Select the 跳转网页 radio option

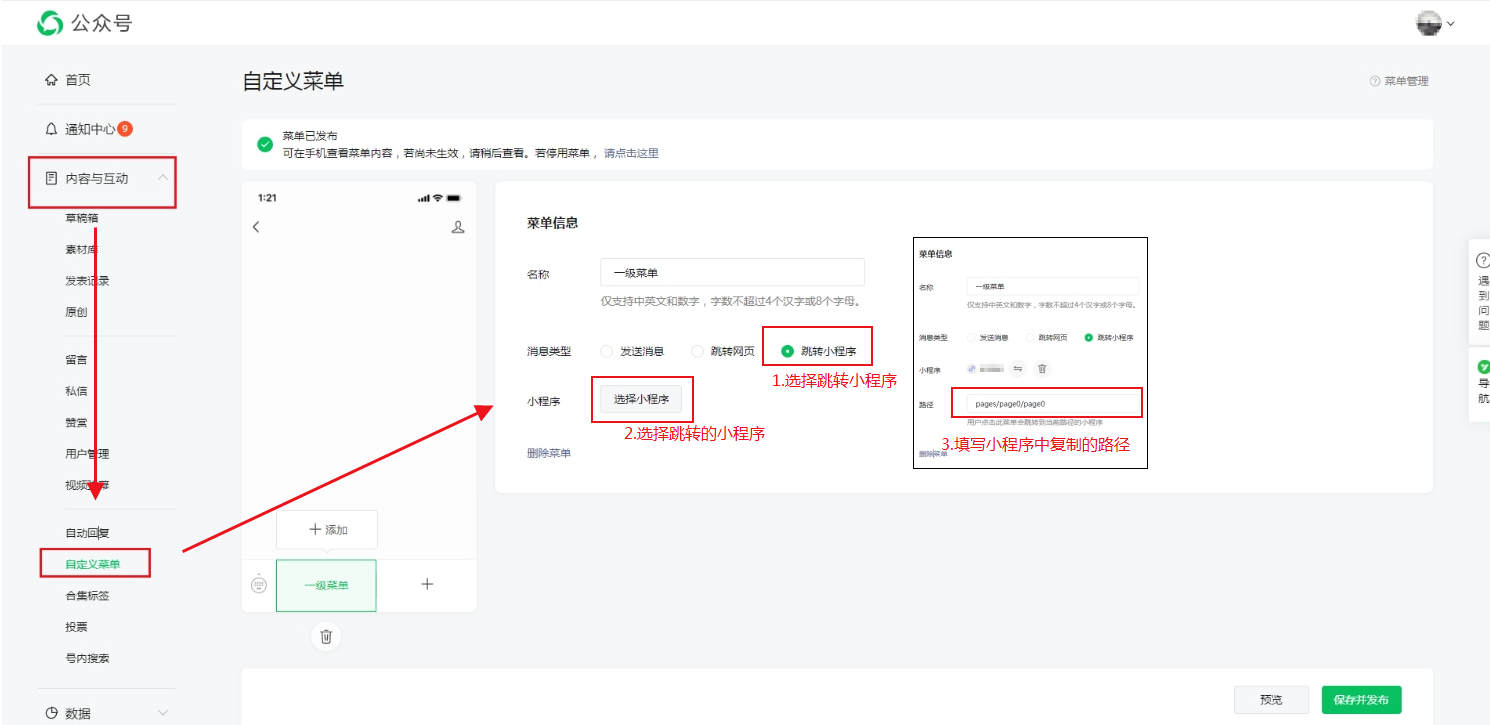pos(697,351)
